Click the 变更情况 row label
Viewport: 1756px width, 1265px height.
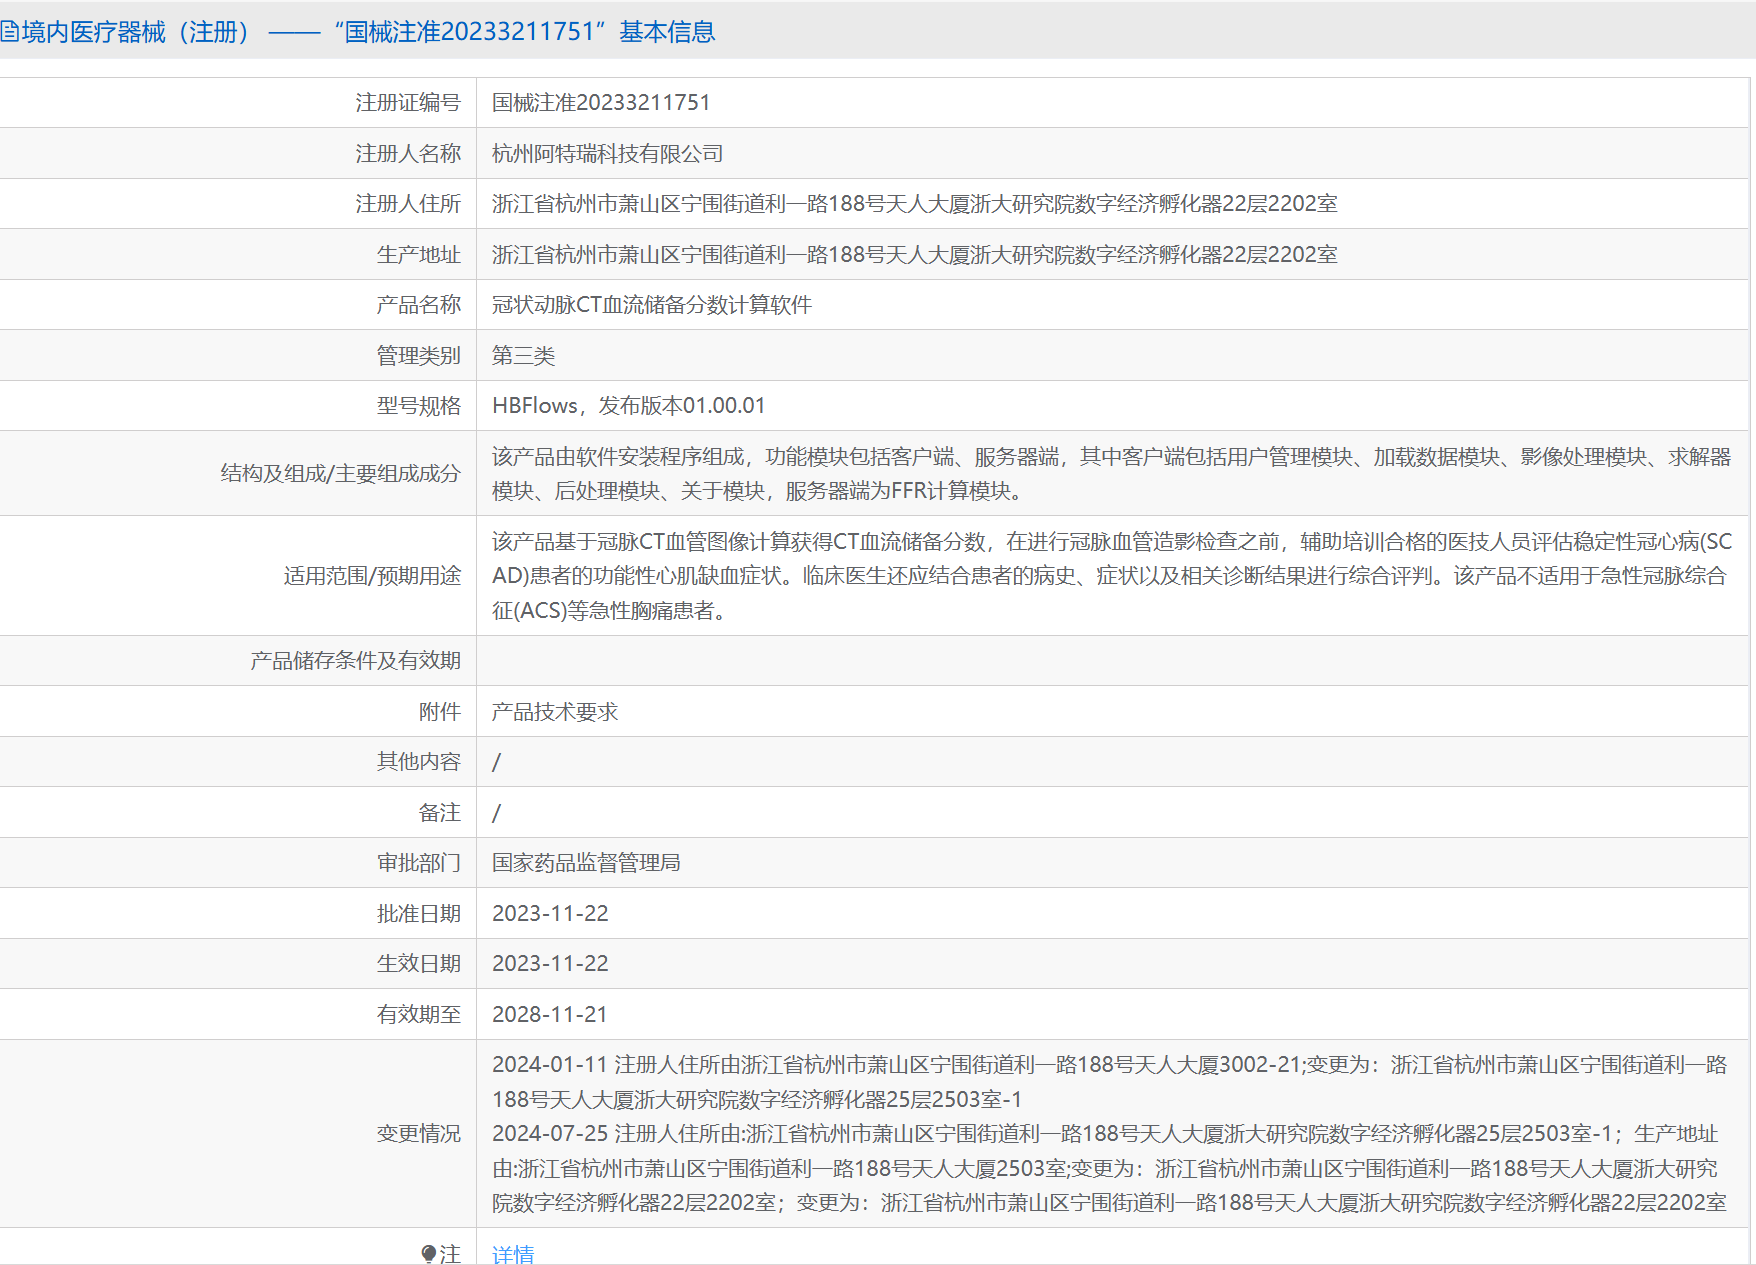click(x=418, y=1134)
